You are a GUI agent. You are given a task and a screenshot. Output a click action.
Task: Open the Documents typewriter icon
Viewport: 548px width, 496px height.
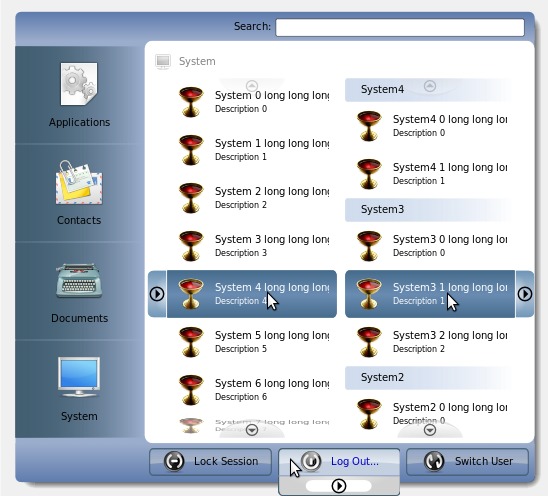79,280
